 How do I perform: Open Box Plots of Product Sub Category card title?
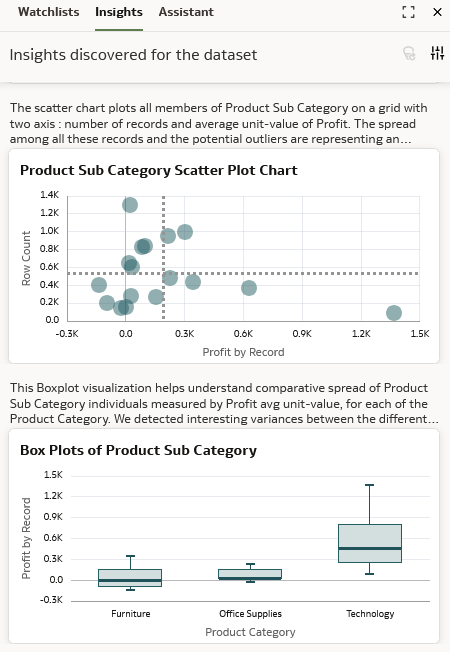click(138, 450)
